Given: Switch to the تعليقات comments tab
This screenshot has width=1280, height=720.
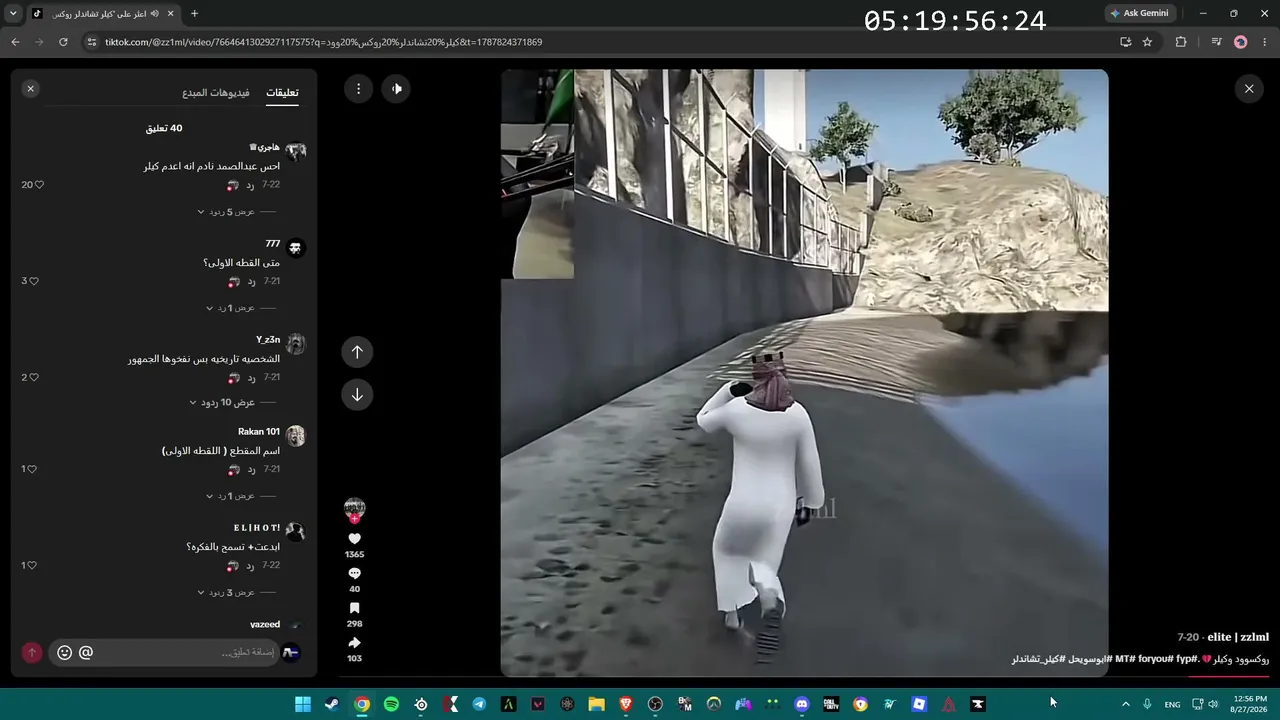Looking at the screenshot, I should pyautogui.click(x=282, y=93).
